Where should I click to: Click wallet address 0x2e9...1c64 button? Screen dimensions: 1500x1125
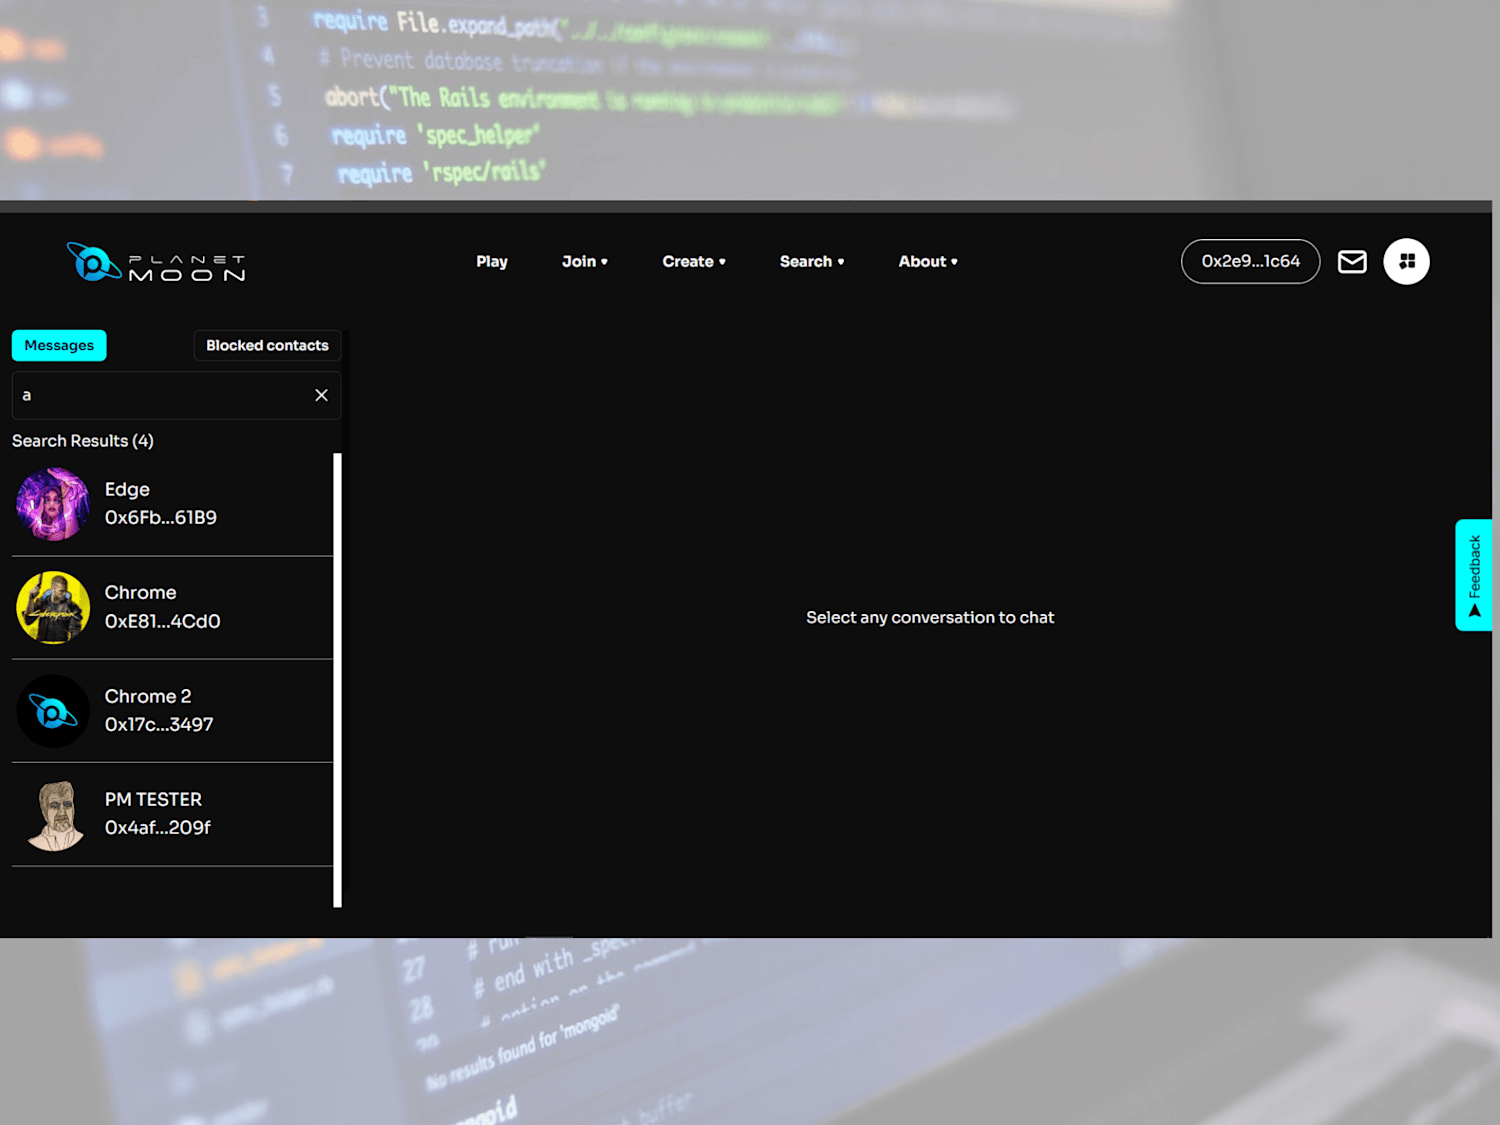point(1250,262)
